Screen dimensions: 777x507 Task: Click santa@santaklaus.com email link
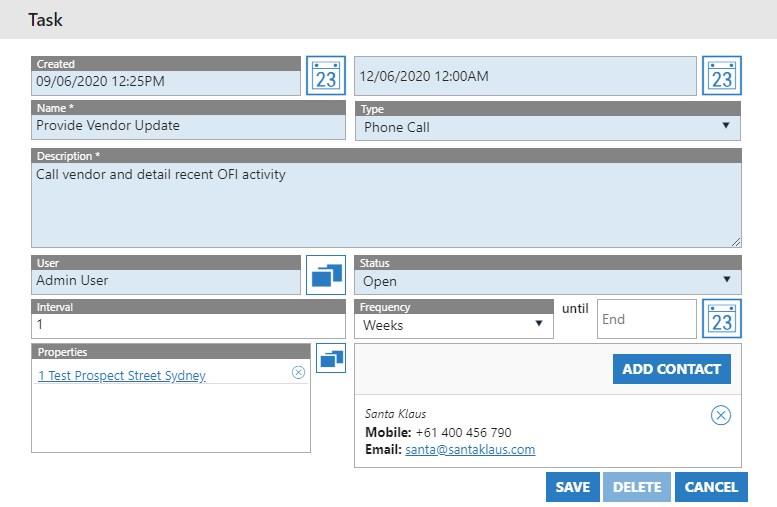(x=470, y=450)
